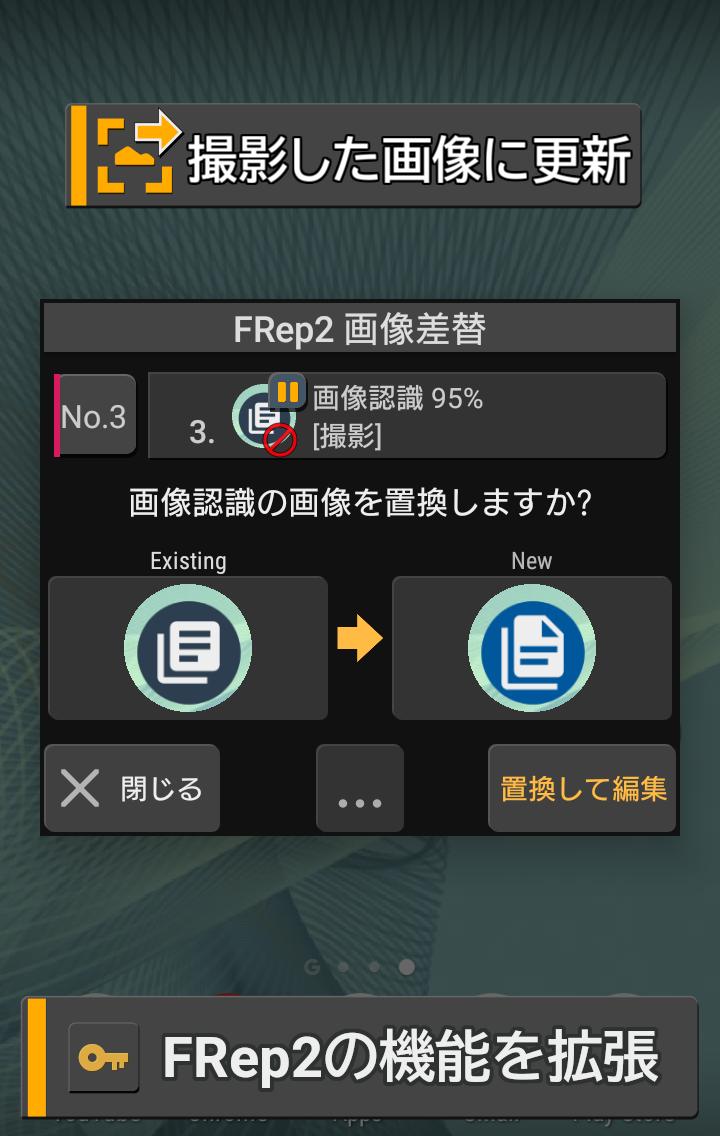Click the red prohibited circle icon

coord(280,440)
